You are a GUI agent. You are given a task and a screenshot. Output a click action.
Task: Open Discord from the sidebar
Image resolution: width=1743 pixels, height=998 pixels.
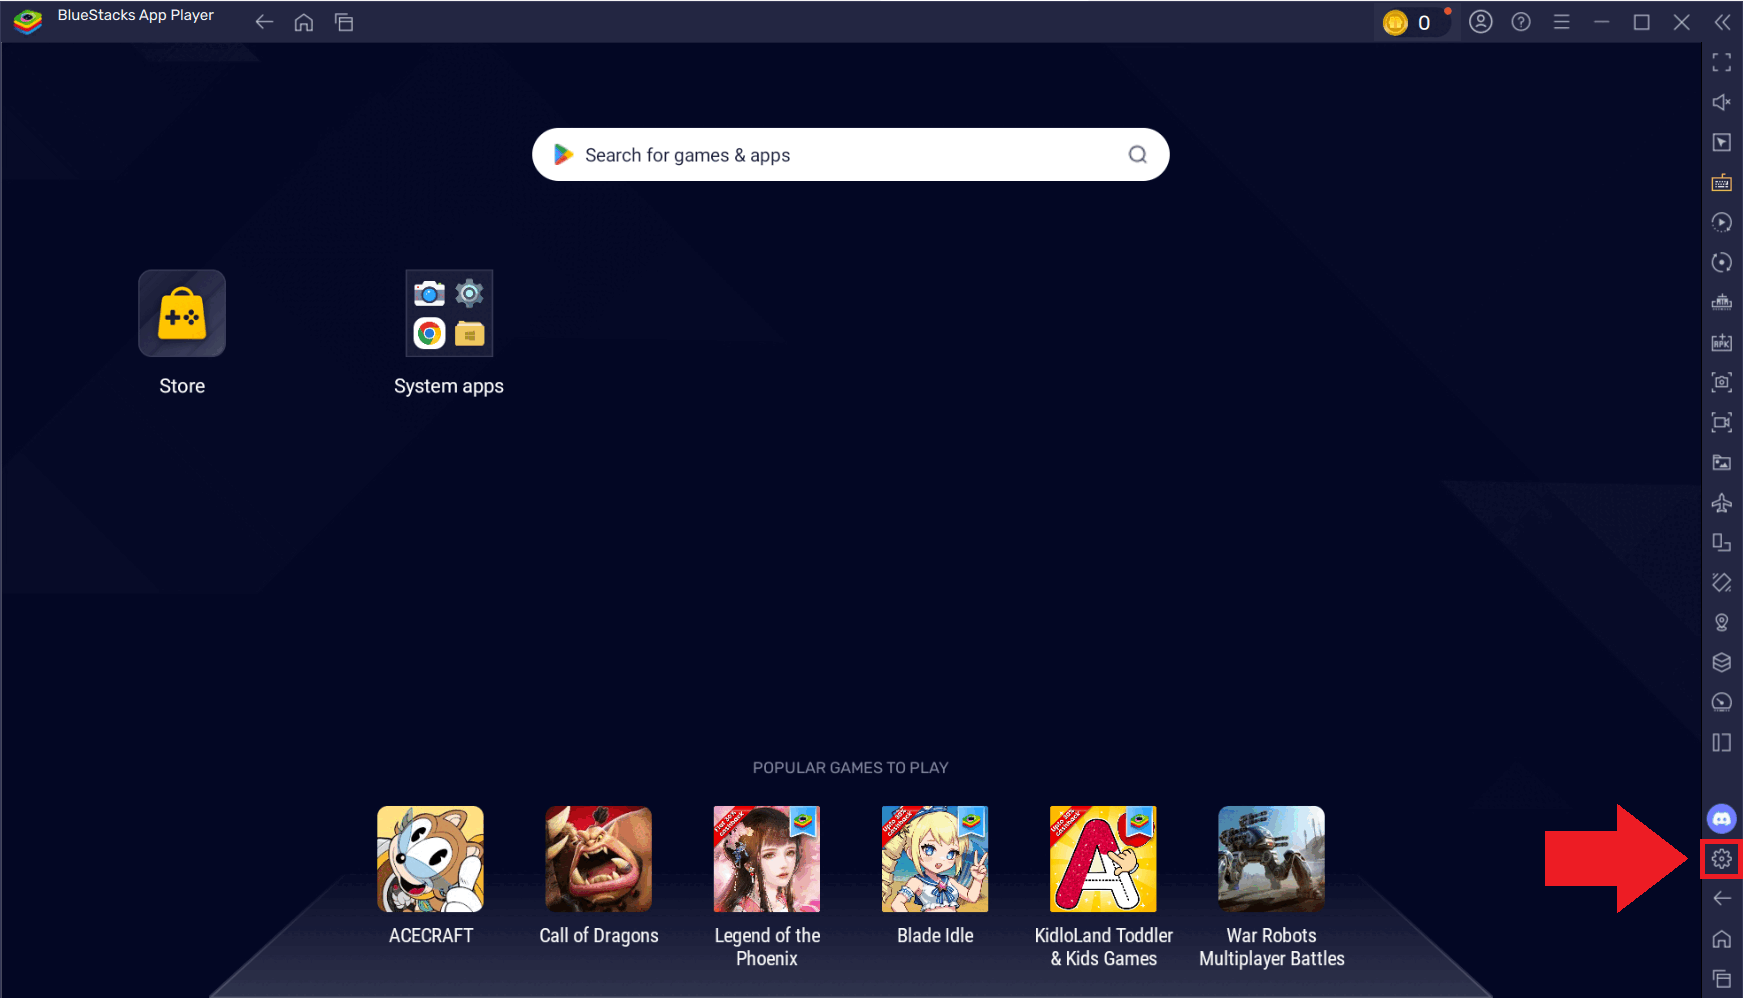(1721, 819)
